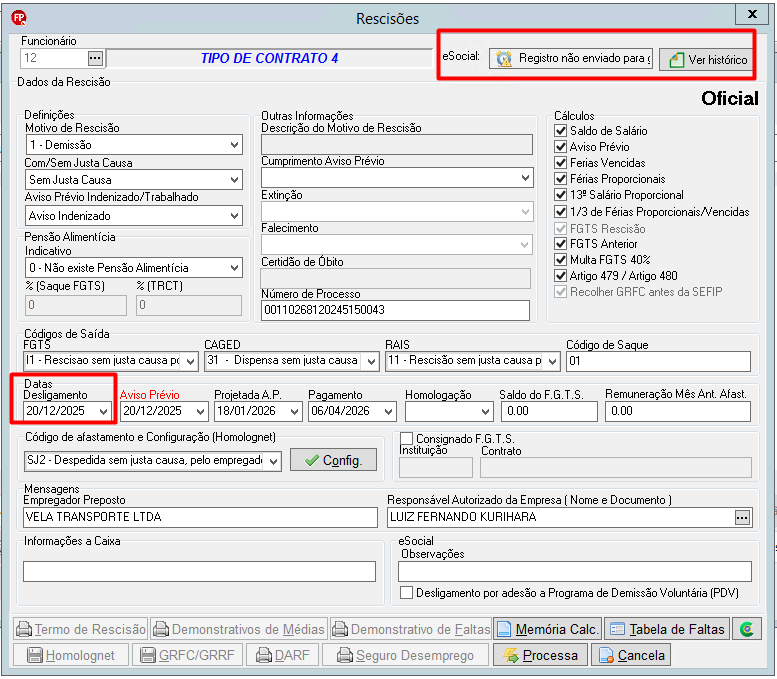This screenshot has height=679, width=777.
Task: Click eSocial Observações field
Action: (575, 571)
